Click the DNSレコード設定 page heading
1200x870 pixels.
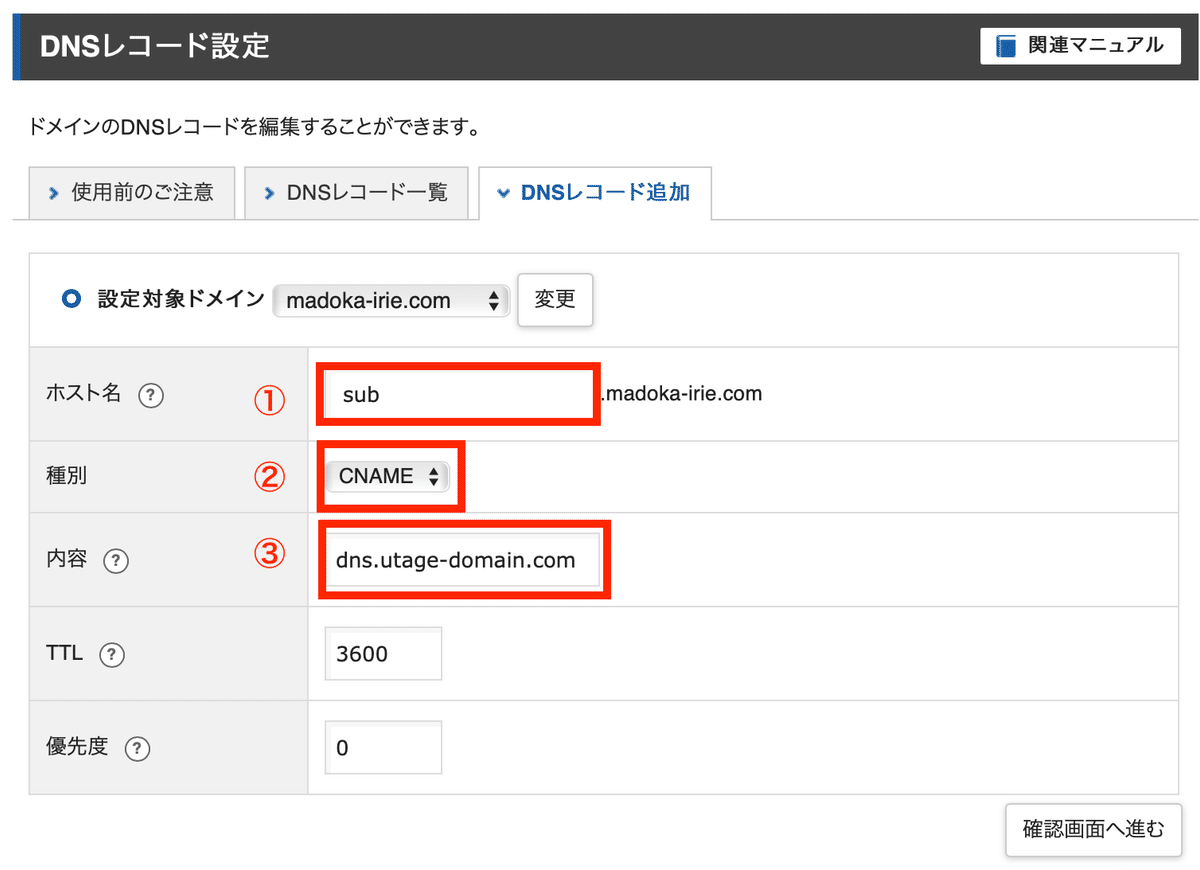click(x=155, y=46)
